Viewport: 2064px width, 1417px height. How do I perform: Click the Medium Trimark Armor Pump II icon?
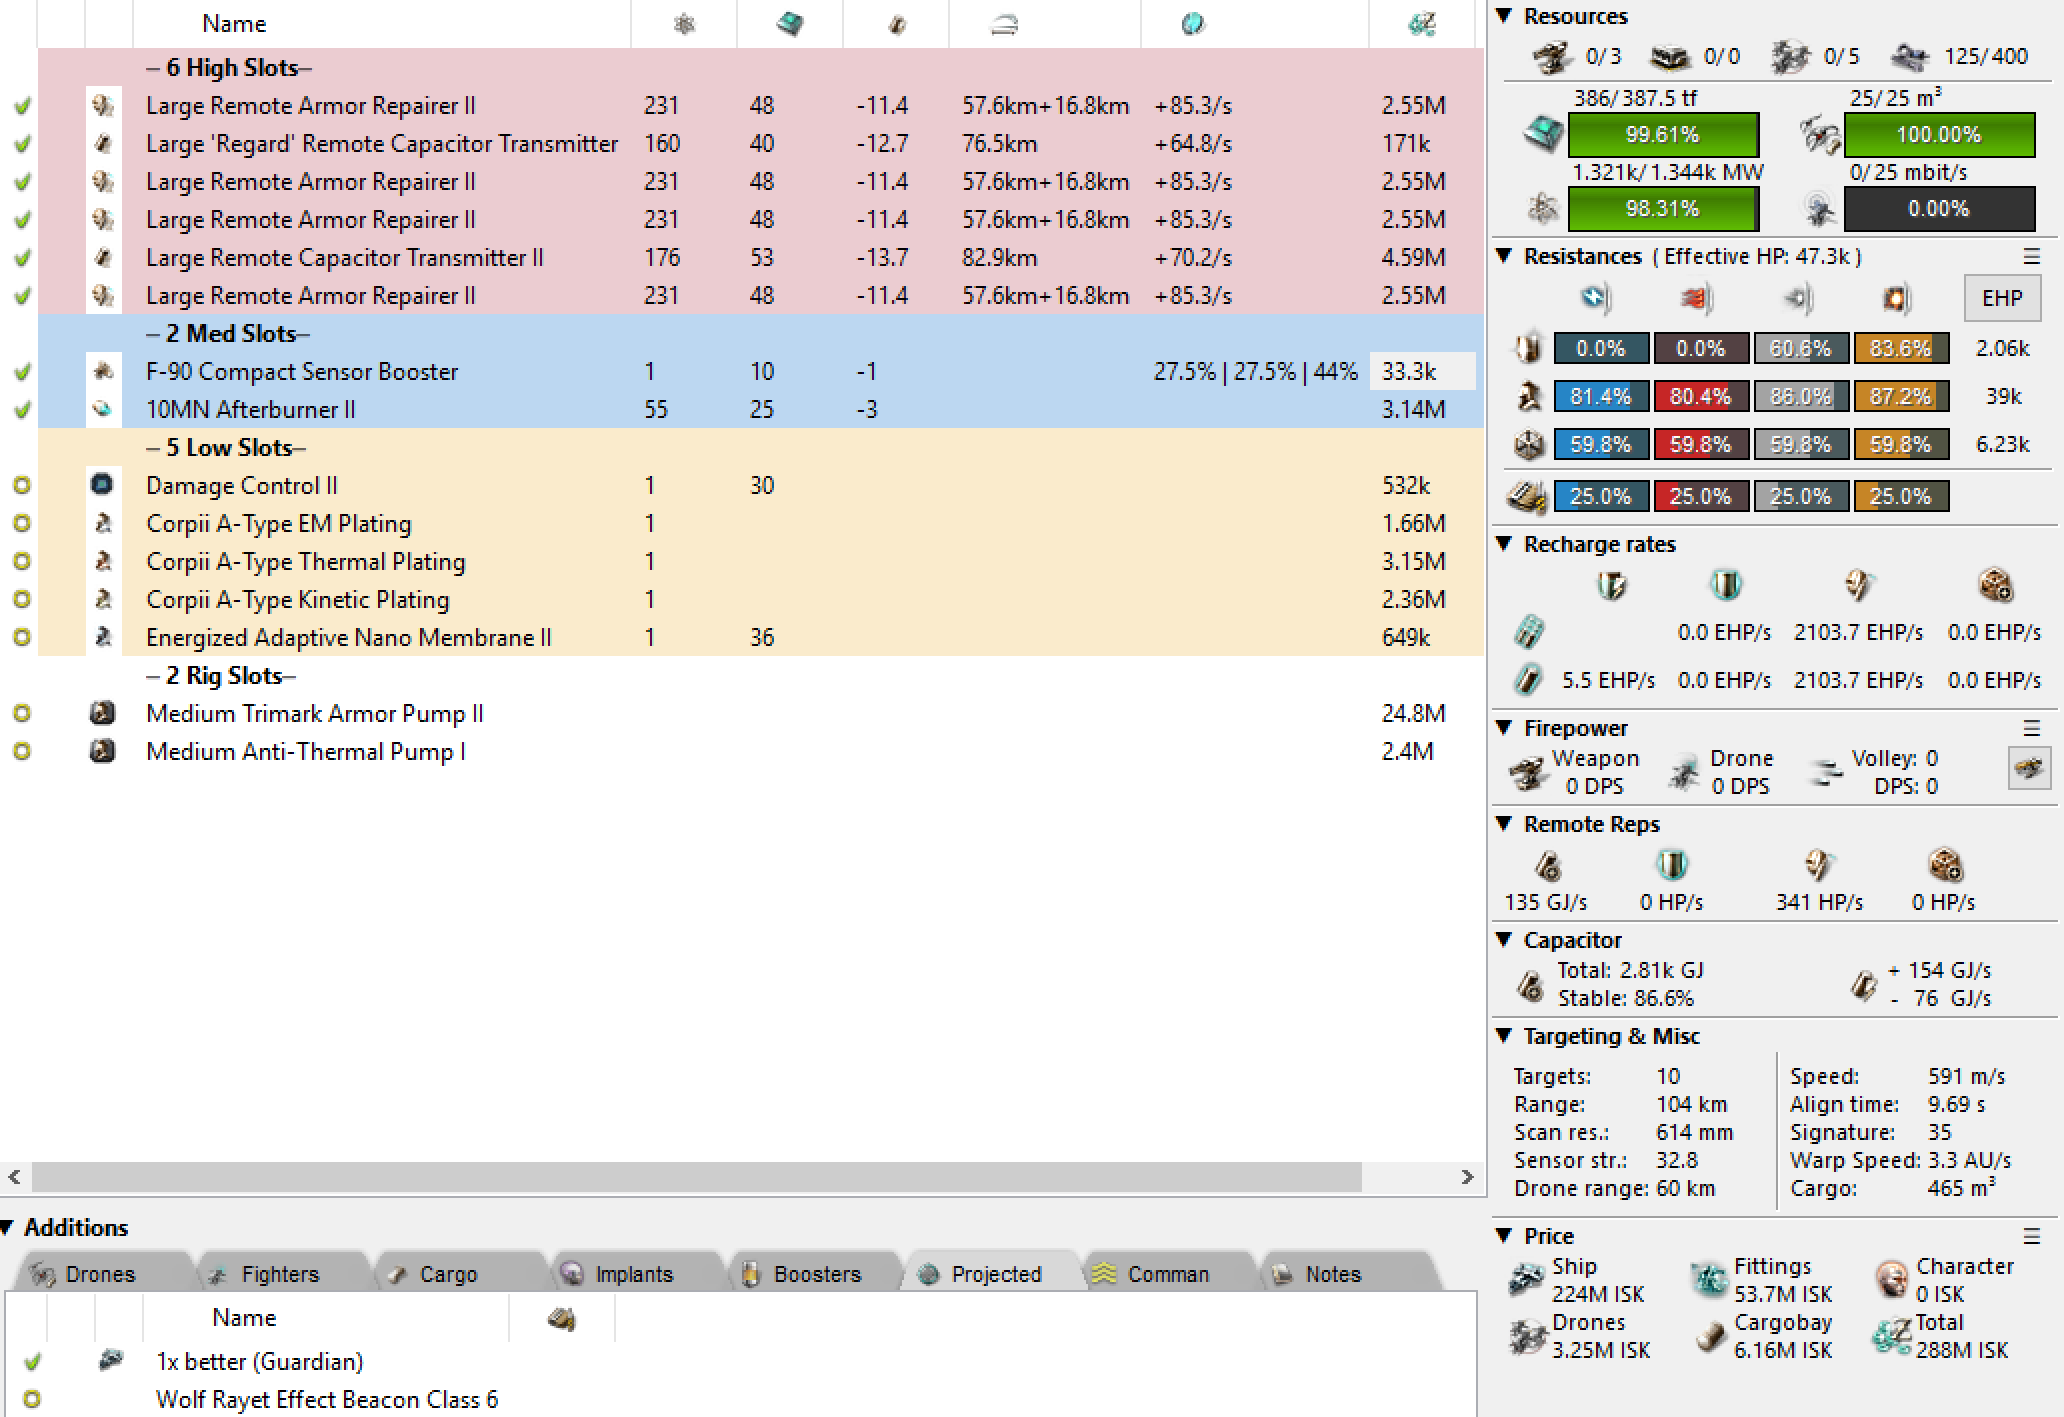pos(102,713)
